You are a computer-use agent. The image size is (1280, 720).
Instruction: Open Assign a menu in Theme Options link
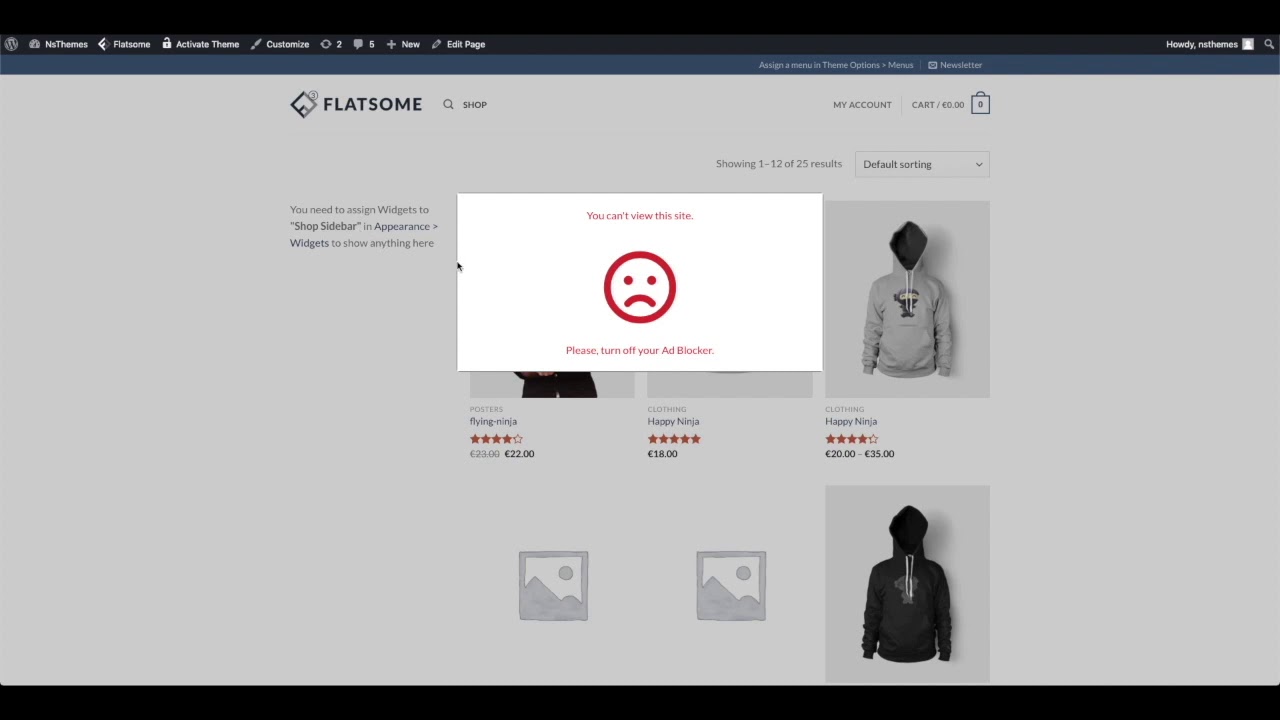[836, 65]
